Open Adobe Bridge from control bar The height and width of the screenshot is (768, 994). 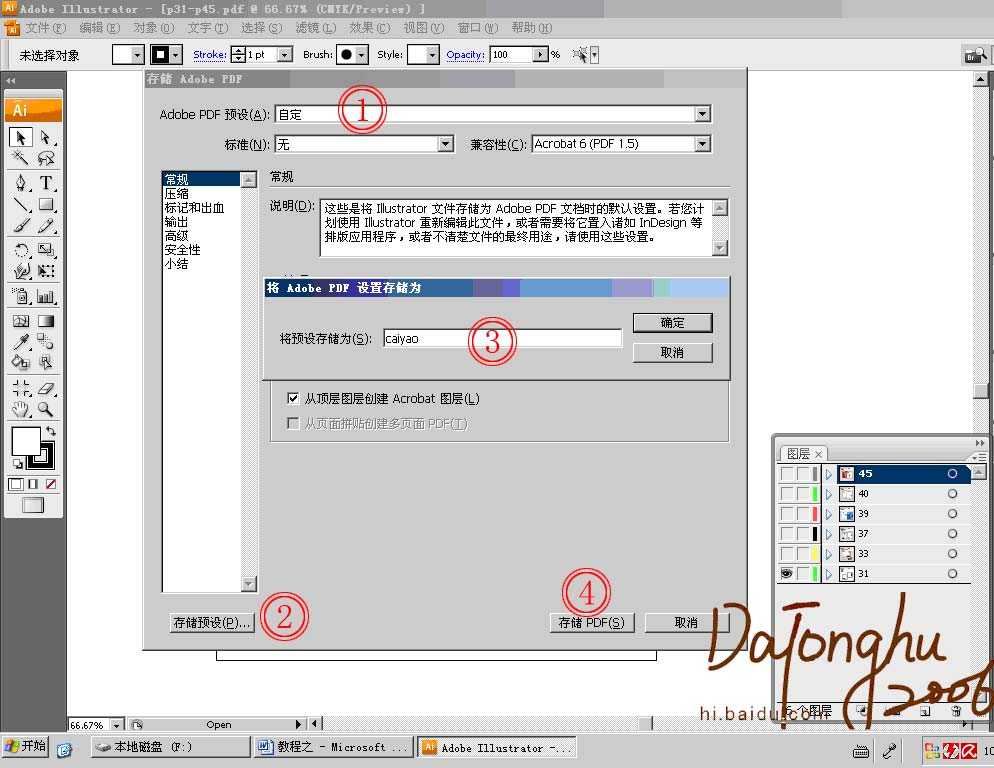pos(975,55)
